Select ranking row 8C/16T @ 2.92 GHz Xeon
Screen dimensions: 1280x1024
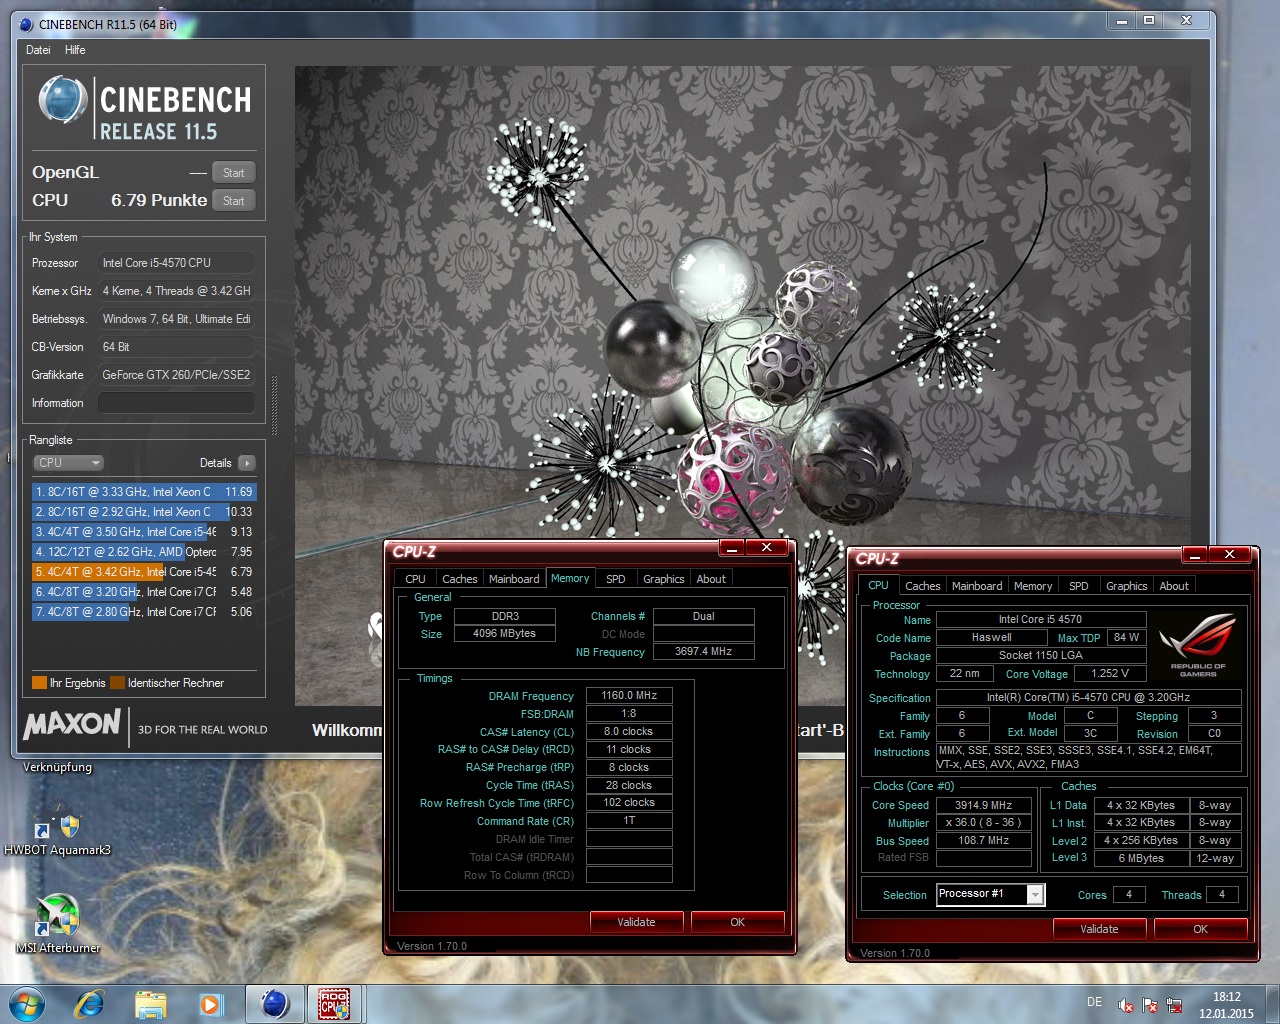[144, 512]
